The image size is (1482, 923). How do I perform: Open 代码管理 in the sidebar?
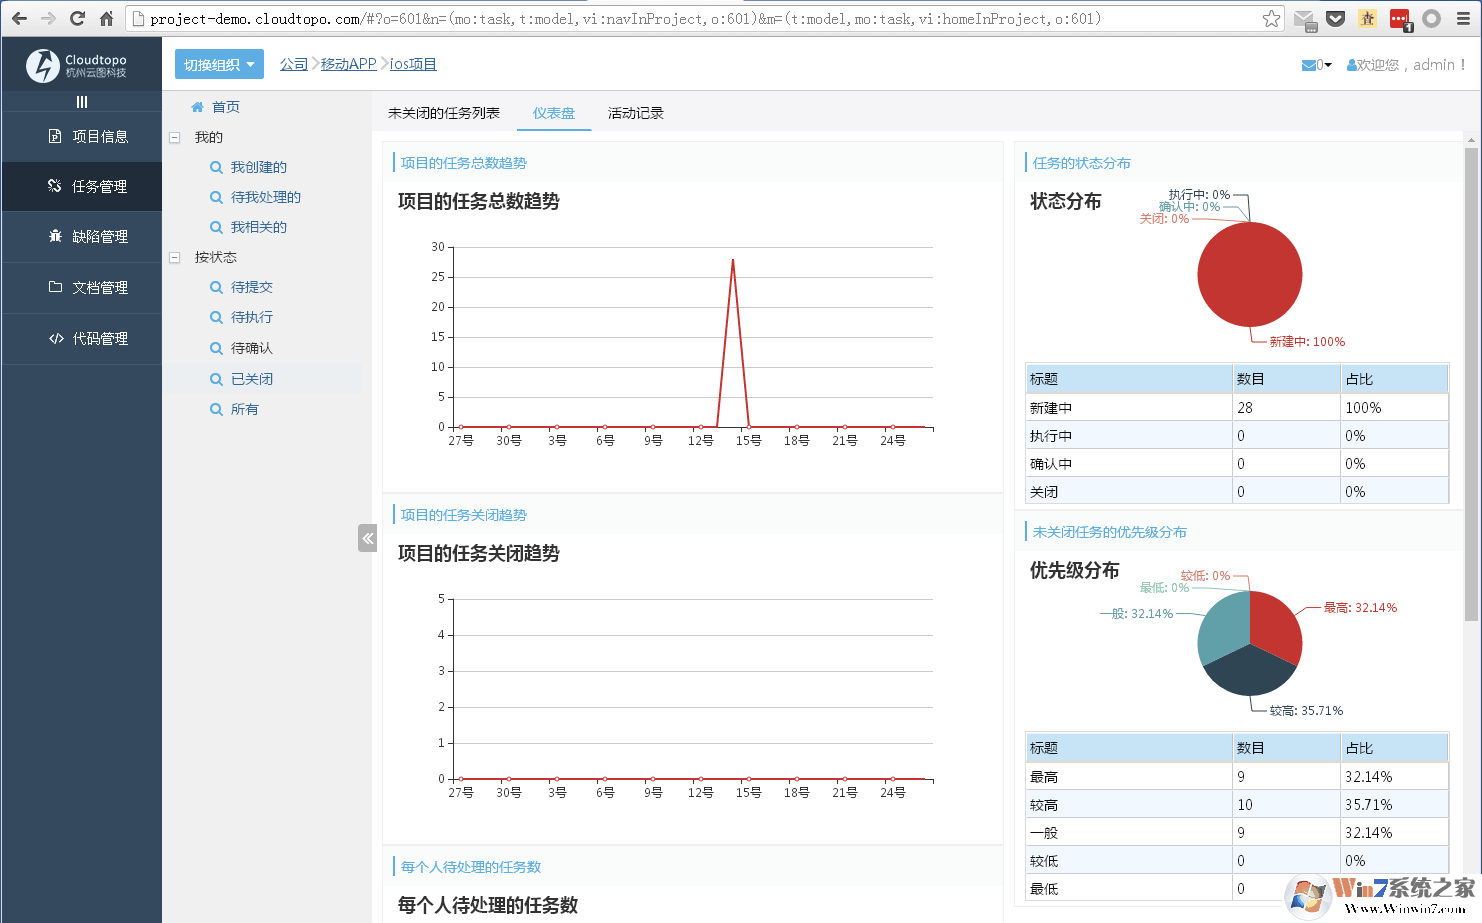80,338
